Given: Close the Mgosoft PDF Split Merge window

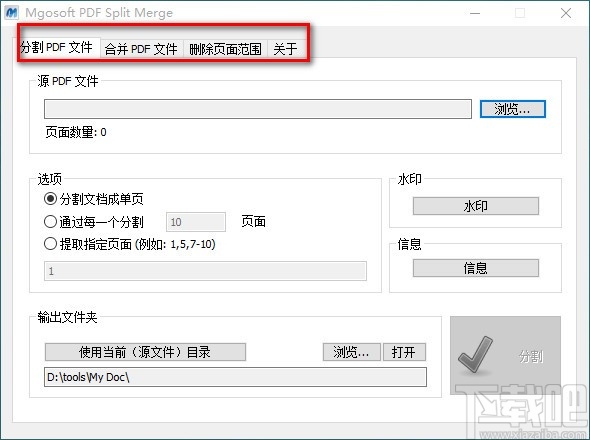Looking at the screenshot, I should (566, 13).
